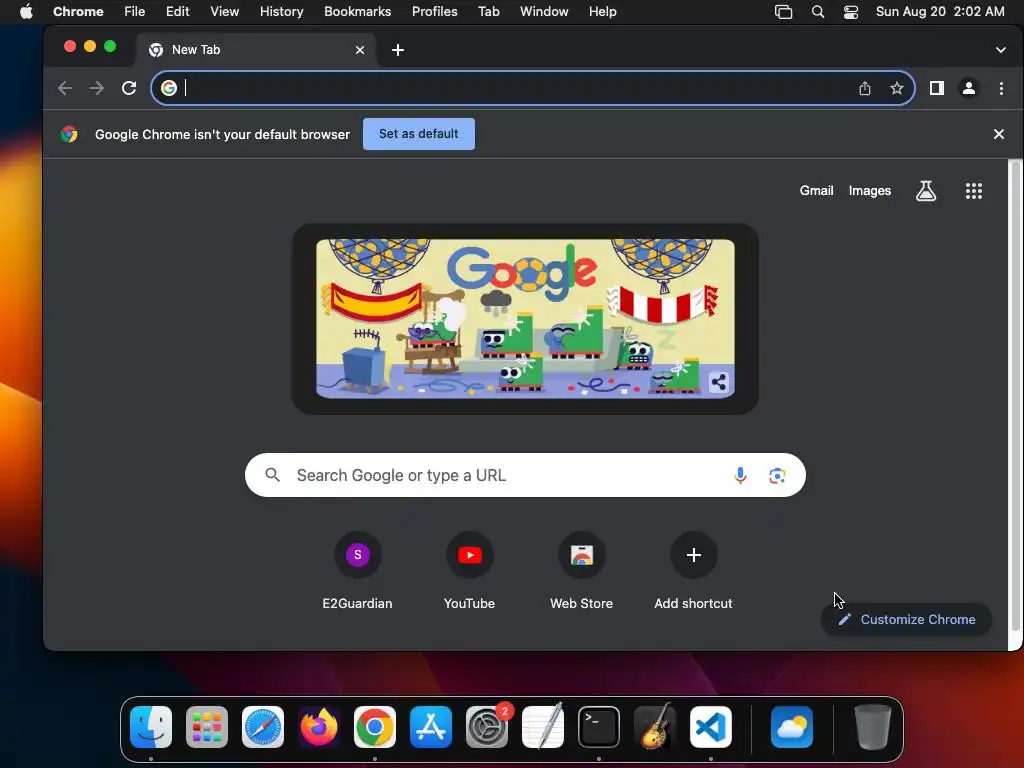Open the Gmail link
Image resolution: width=1024 pixels, height=768 pixels.
coord(816,191)
